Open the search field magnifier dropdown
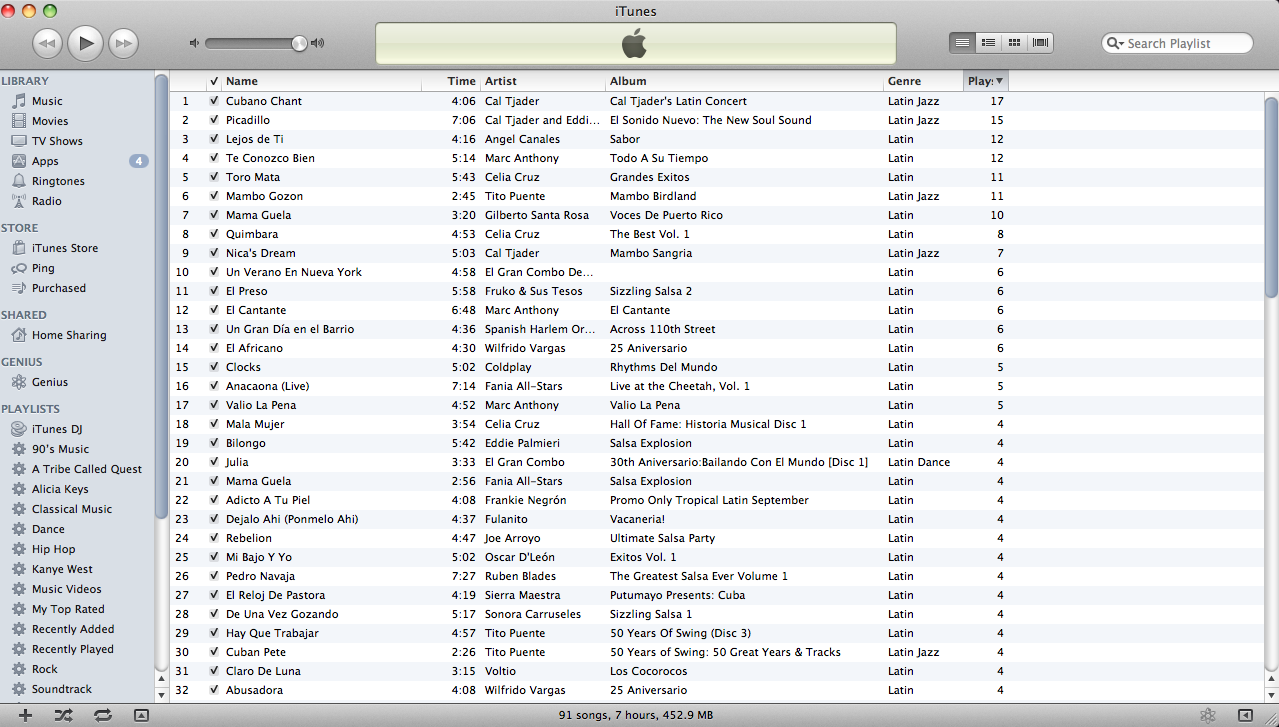Viewport: 1279px width, 727px height. (1115, 43)
